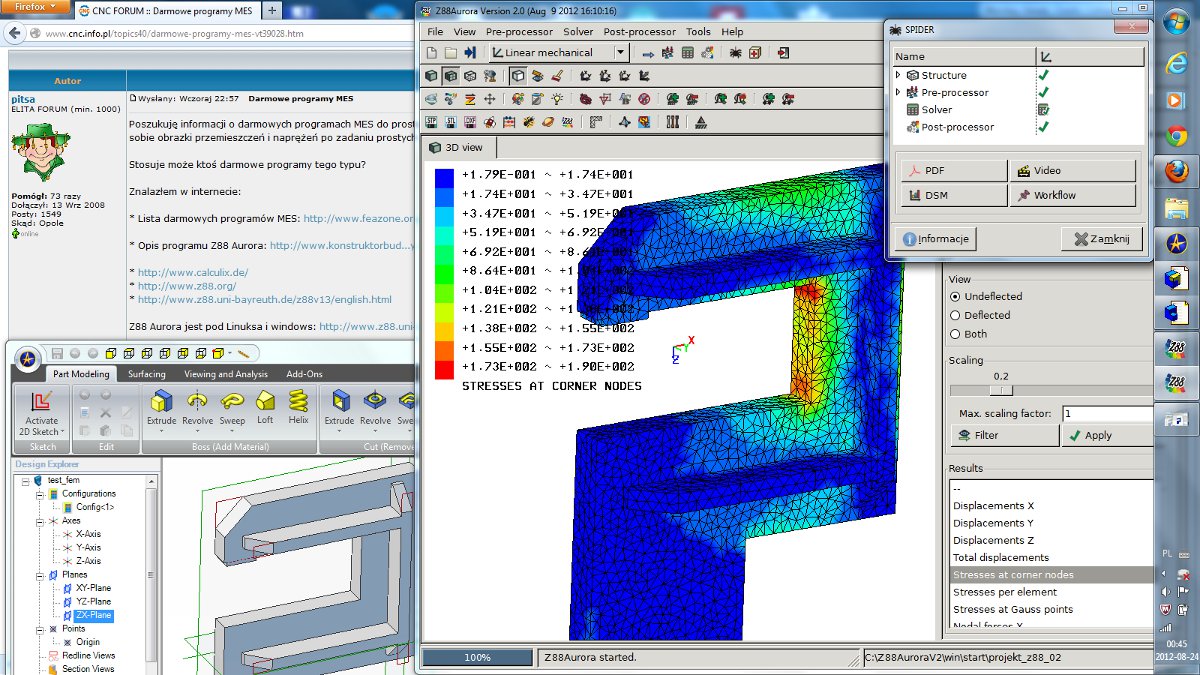Open Google Chrome from the taskbar
This screenshot has height=675, width=1200.
(x=1176, y=136)
